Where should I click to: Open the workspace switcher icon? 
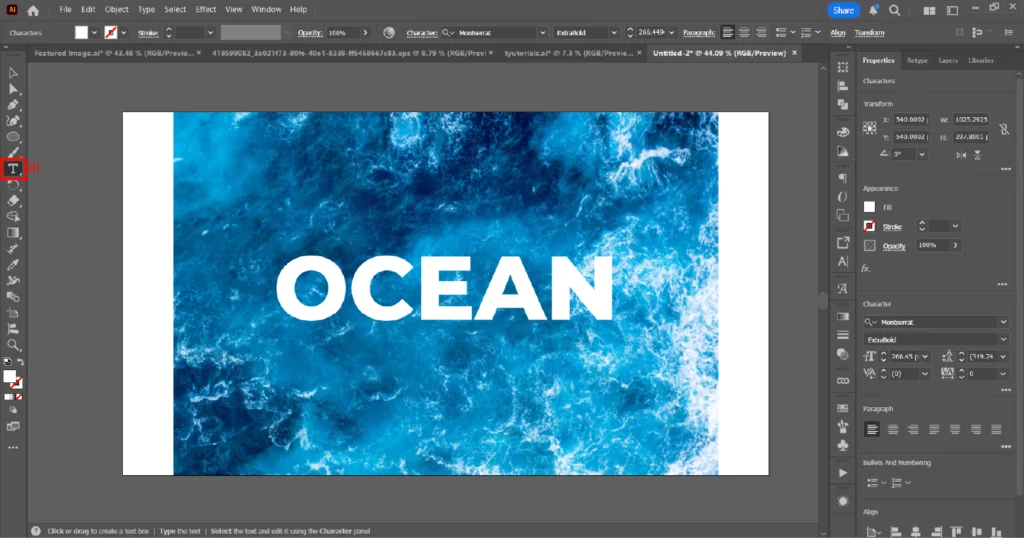(952, 10)
